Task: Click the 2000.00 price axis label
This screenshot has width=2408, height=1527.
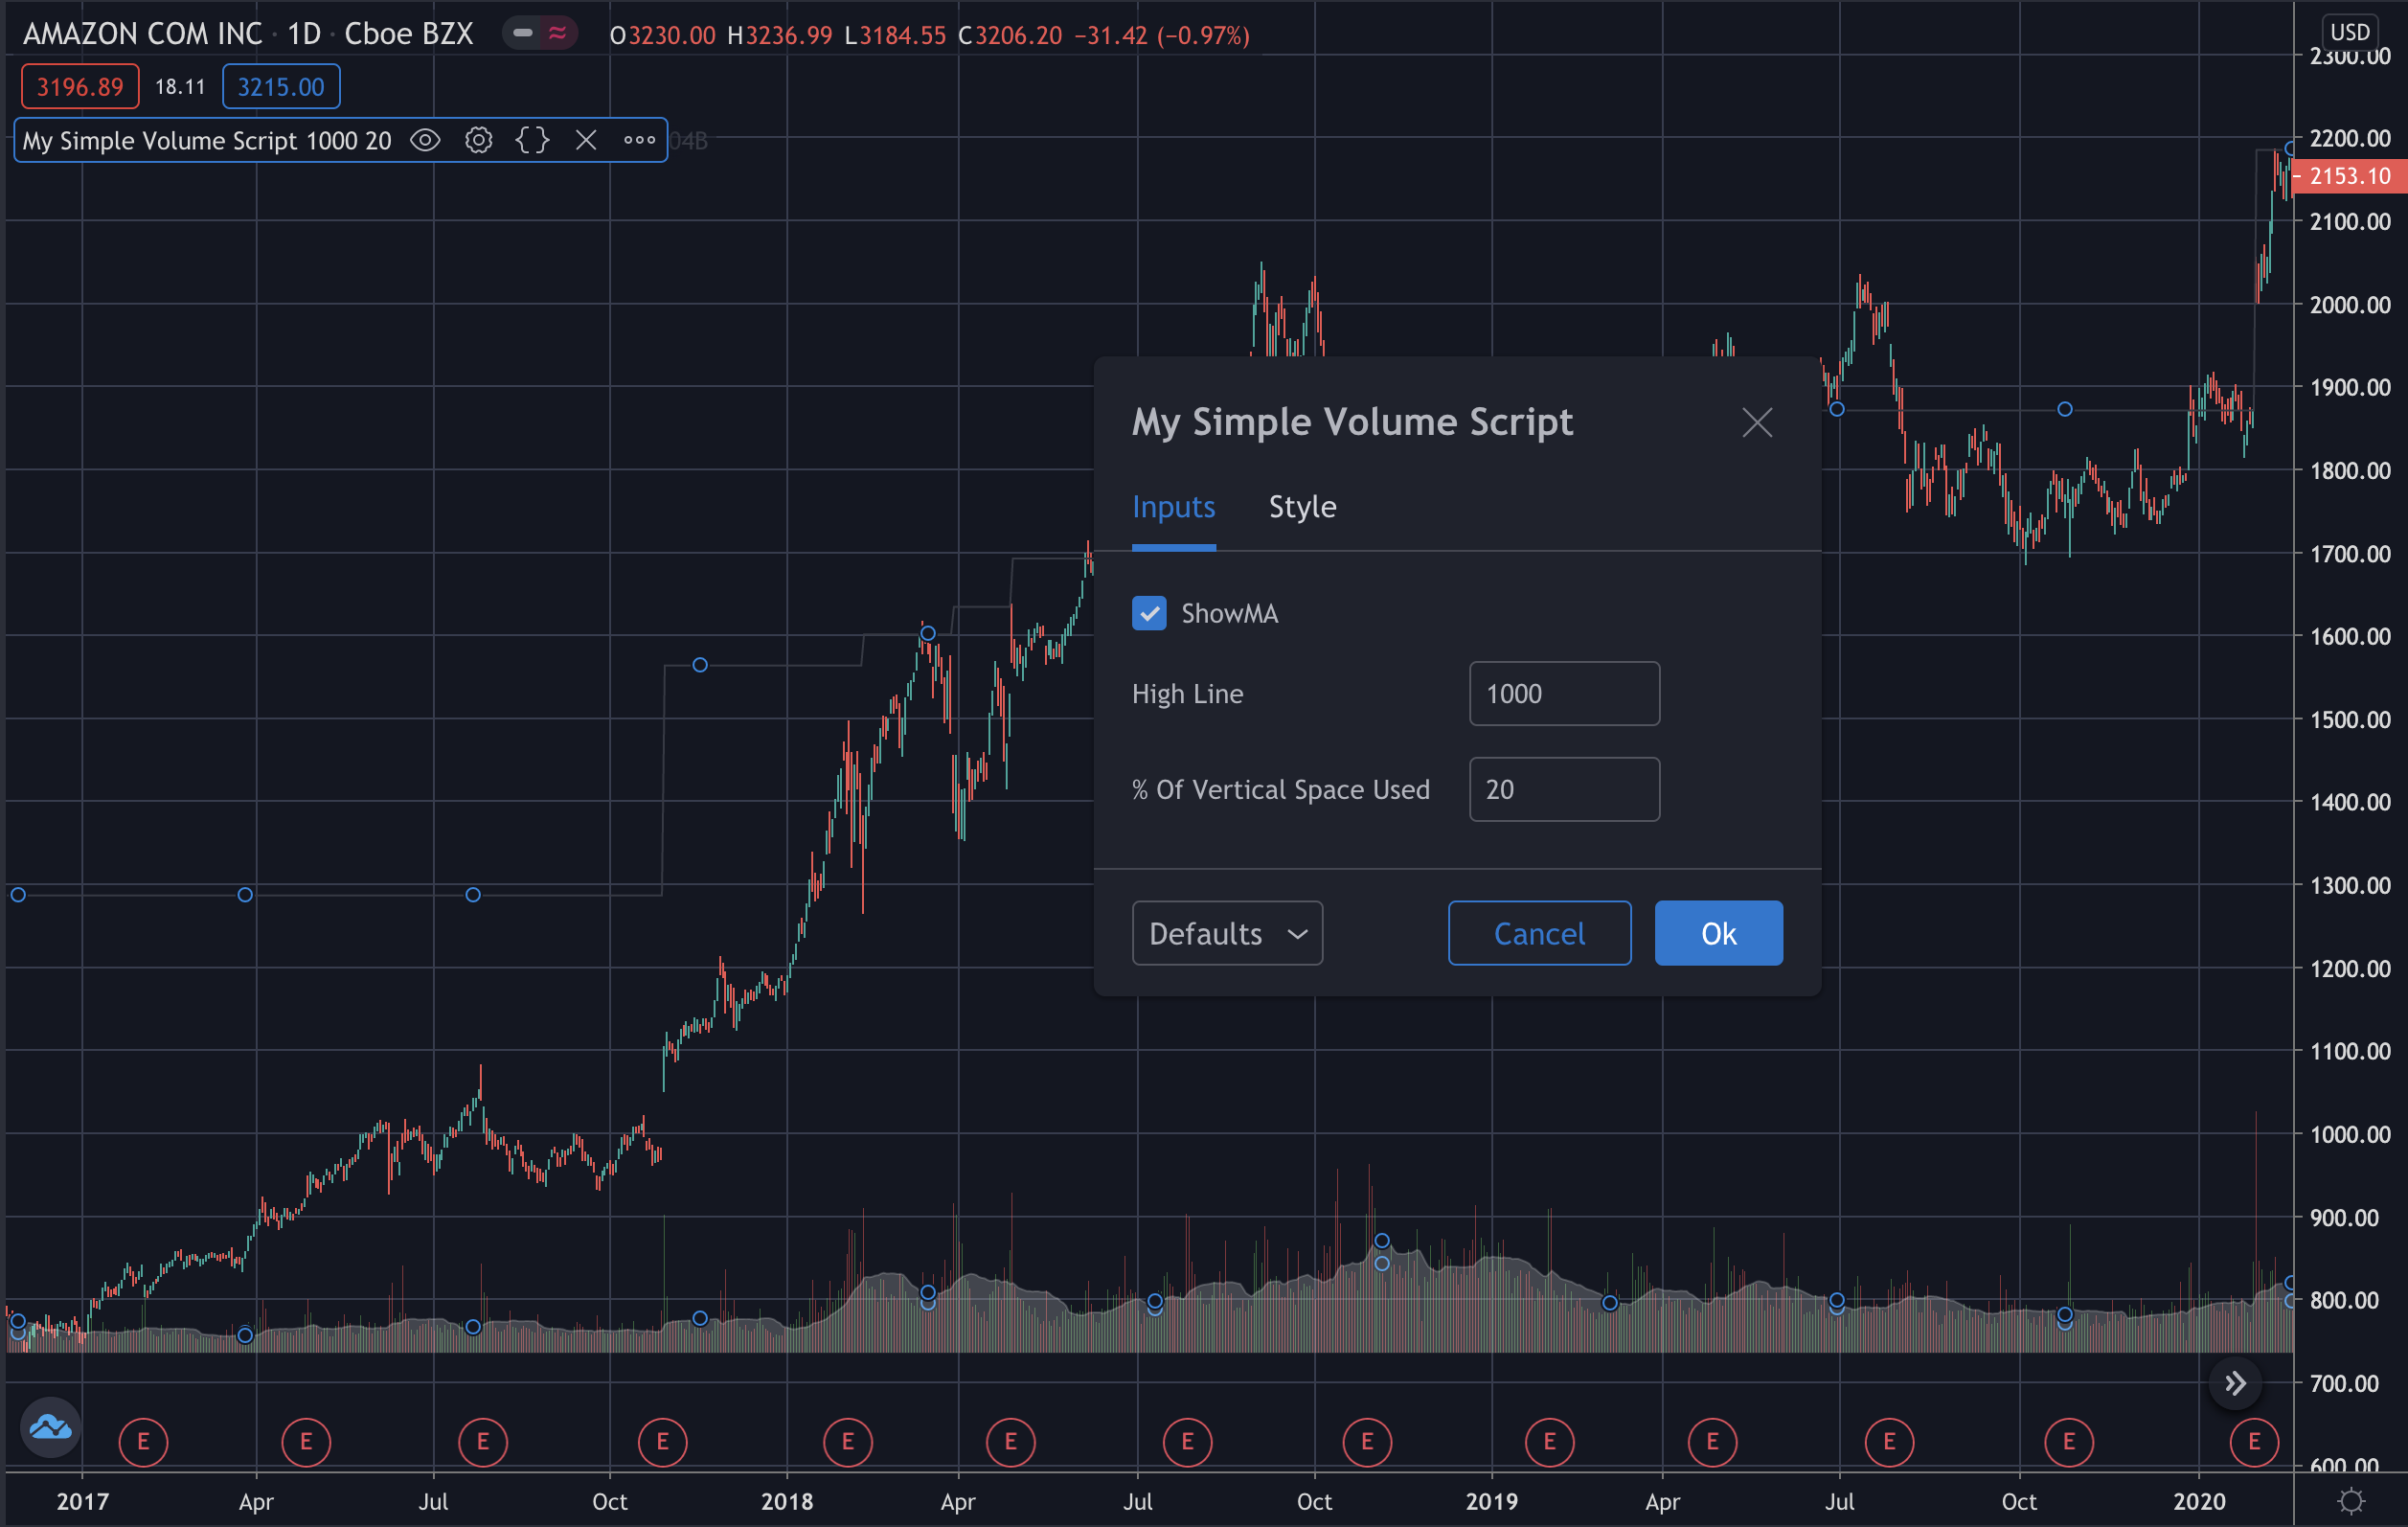Action: (2350, 304)
